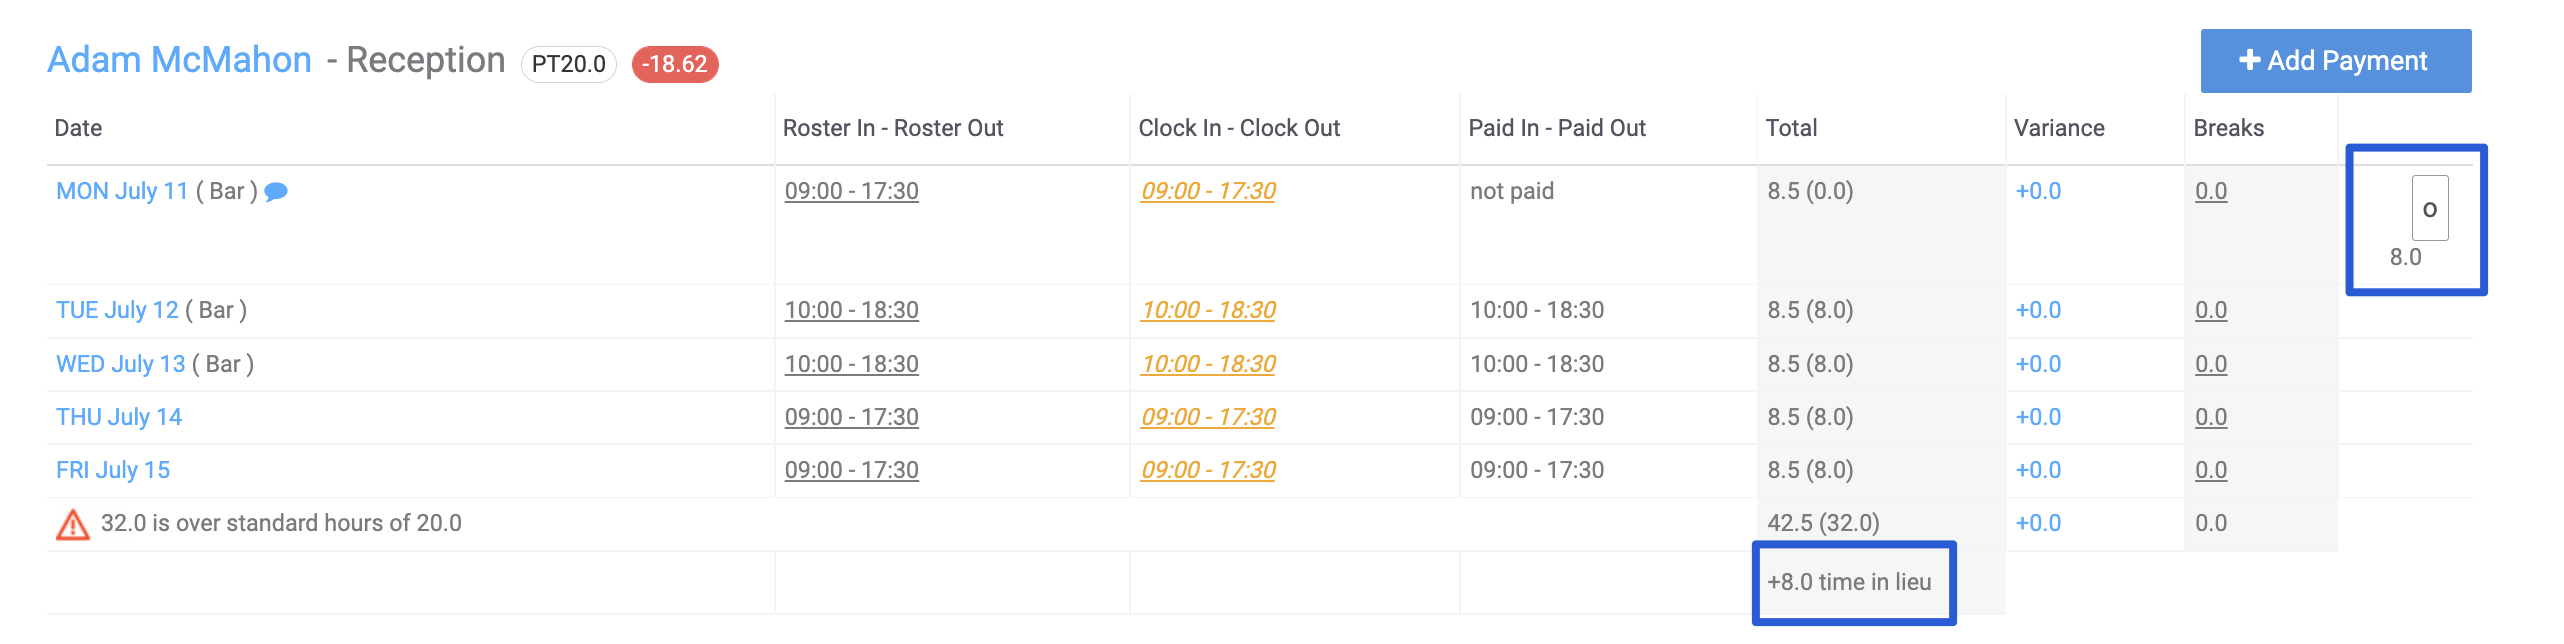The image size is (2564, 644).
Task: Select the MON July 11 date link
Action: pyautogui.click(x=121, y=190)
